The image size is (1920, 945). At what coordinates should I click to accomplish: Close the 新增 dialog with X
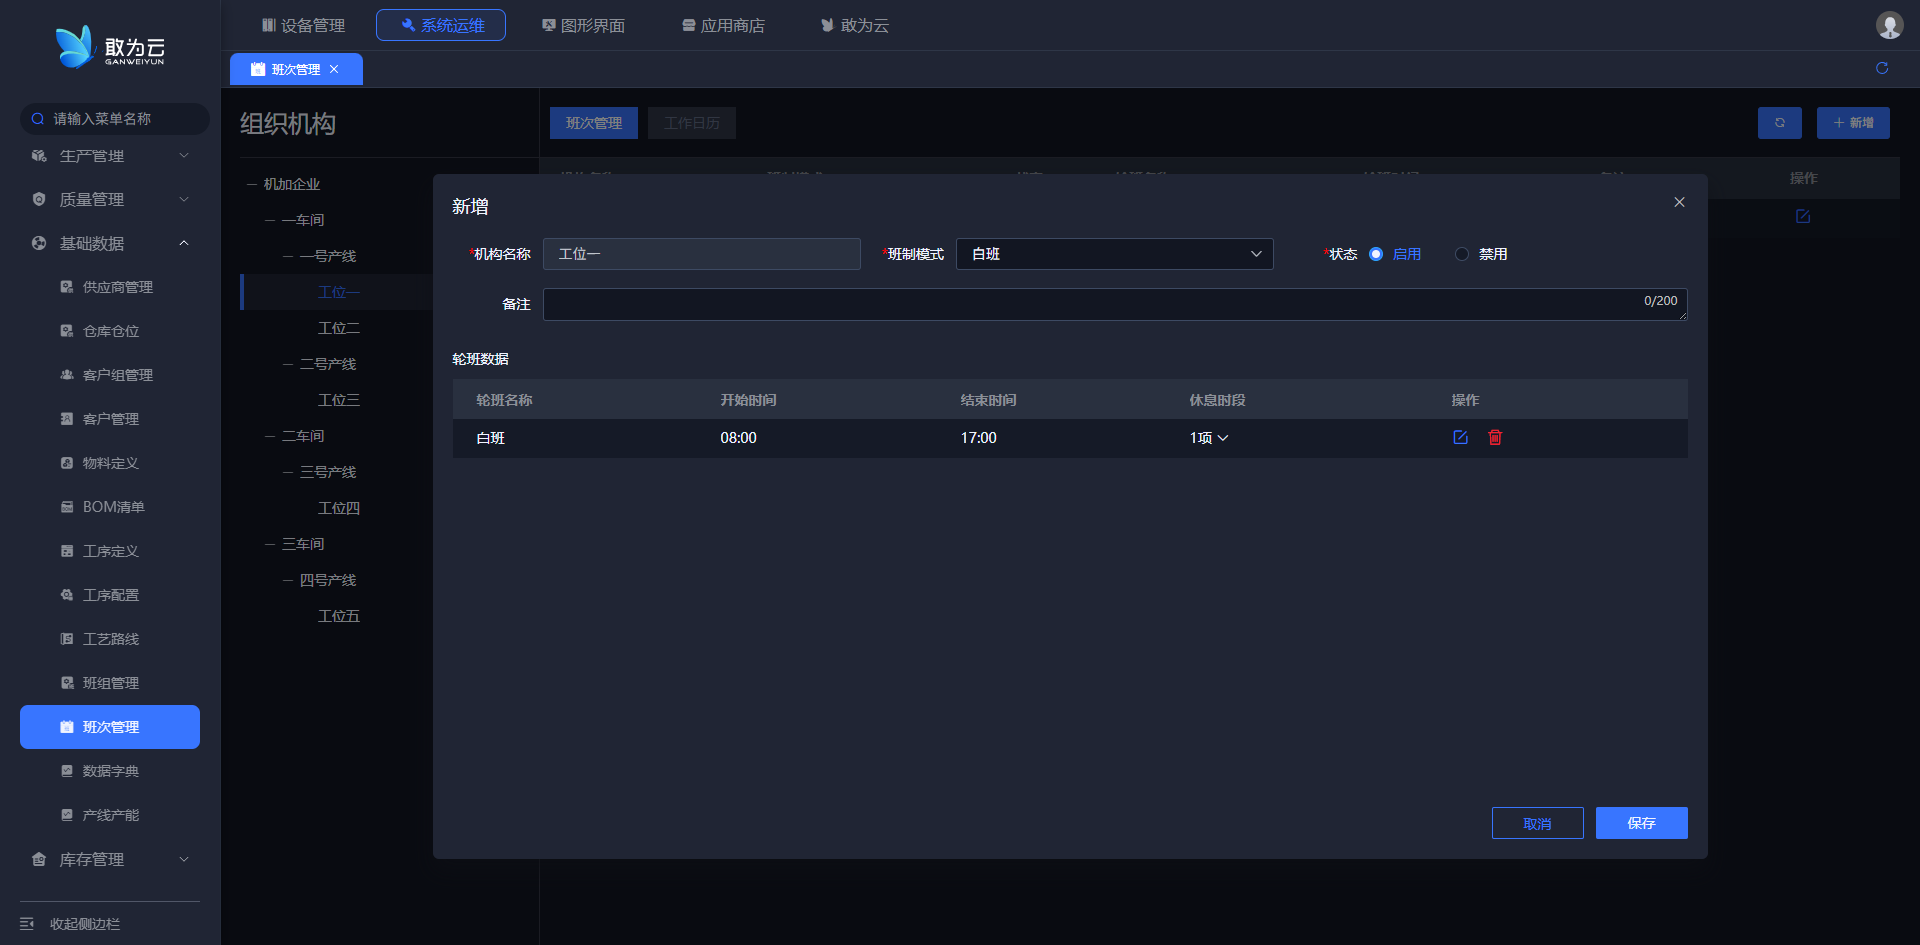(x=1679, y=202)
